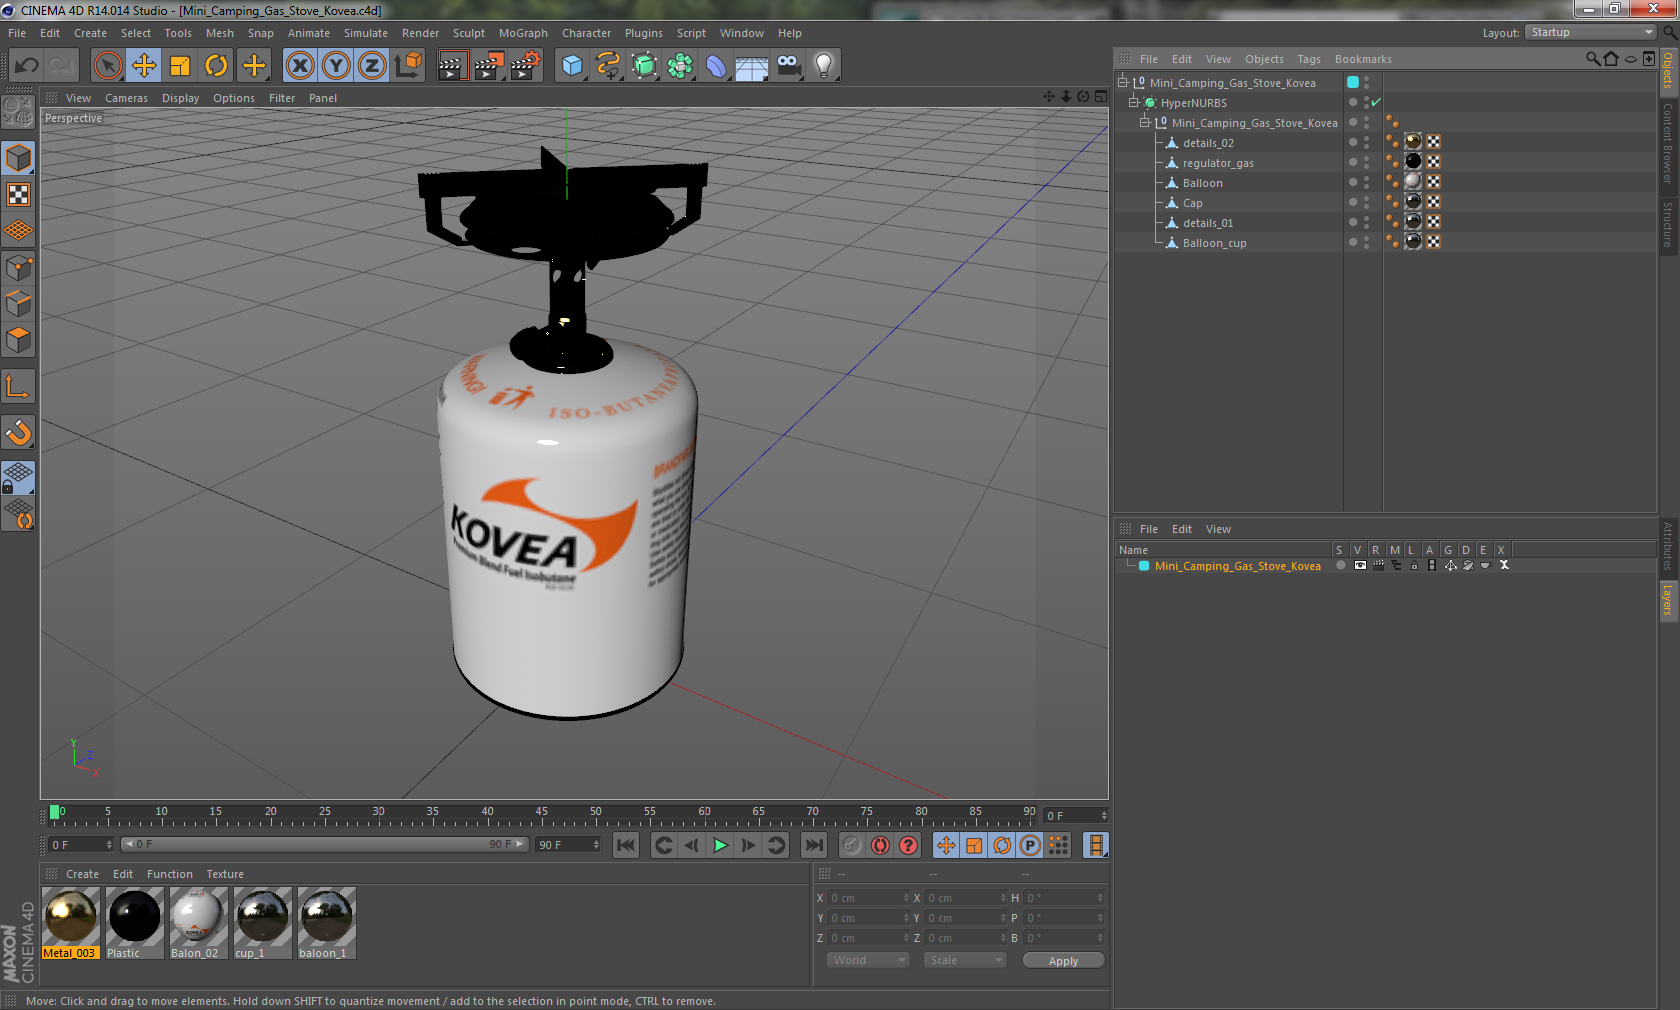
Task: Toggle Y axis lock
Action: 336,66
